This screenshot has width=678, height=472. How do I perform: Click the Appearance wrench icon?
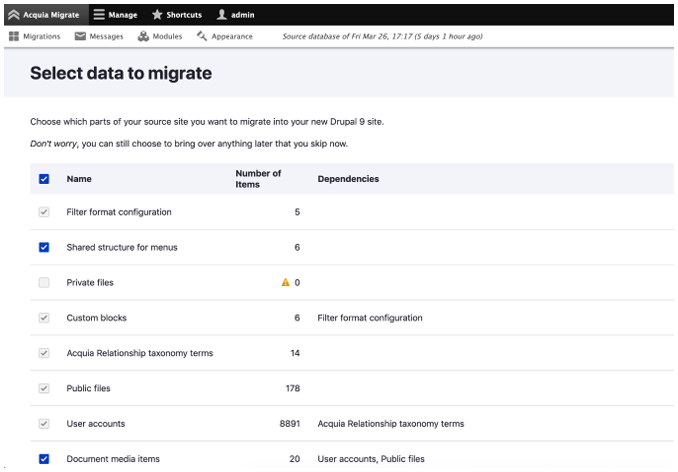click(x=202, y=37)
